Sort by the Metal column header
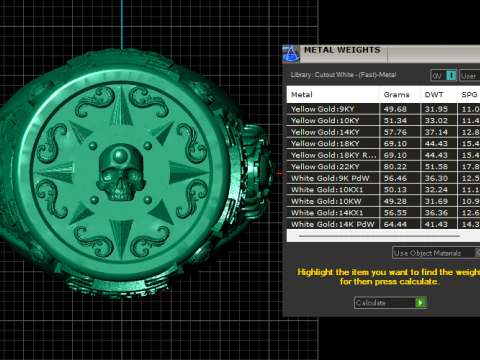 (333, 94)
